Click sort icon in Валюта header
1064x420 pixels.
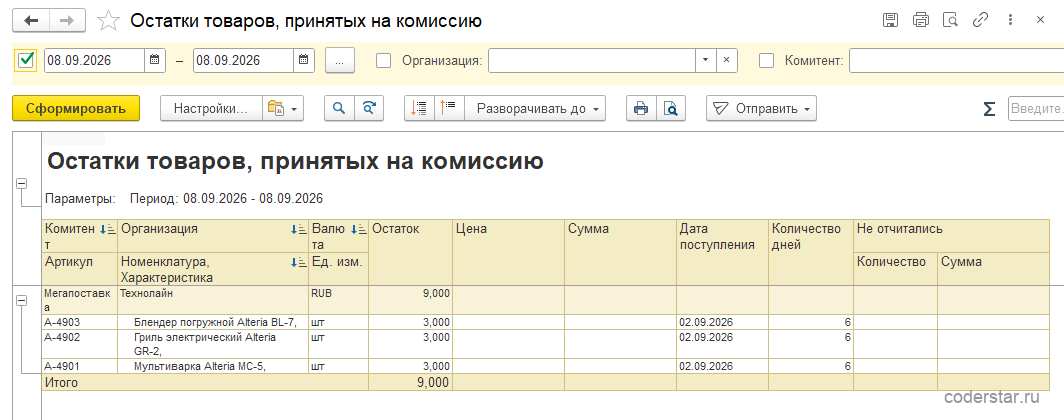[358, 229]
